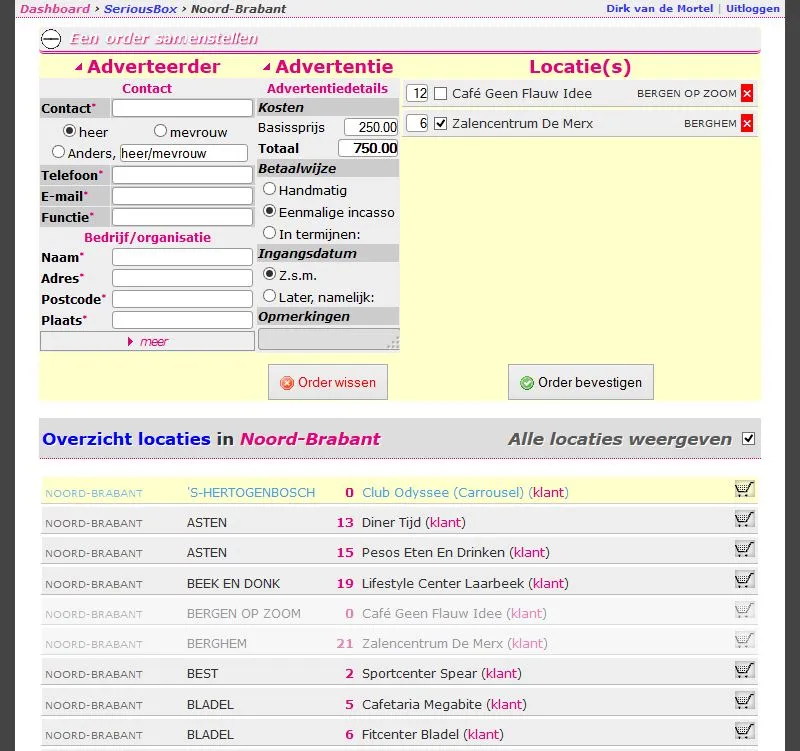Screen dimensions: 800x751
Task: Choose 'In termijnen' payment option
Action: click(x=269, y=233)
